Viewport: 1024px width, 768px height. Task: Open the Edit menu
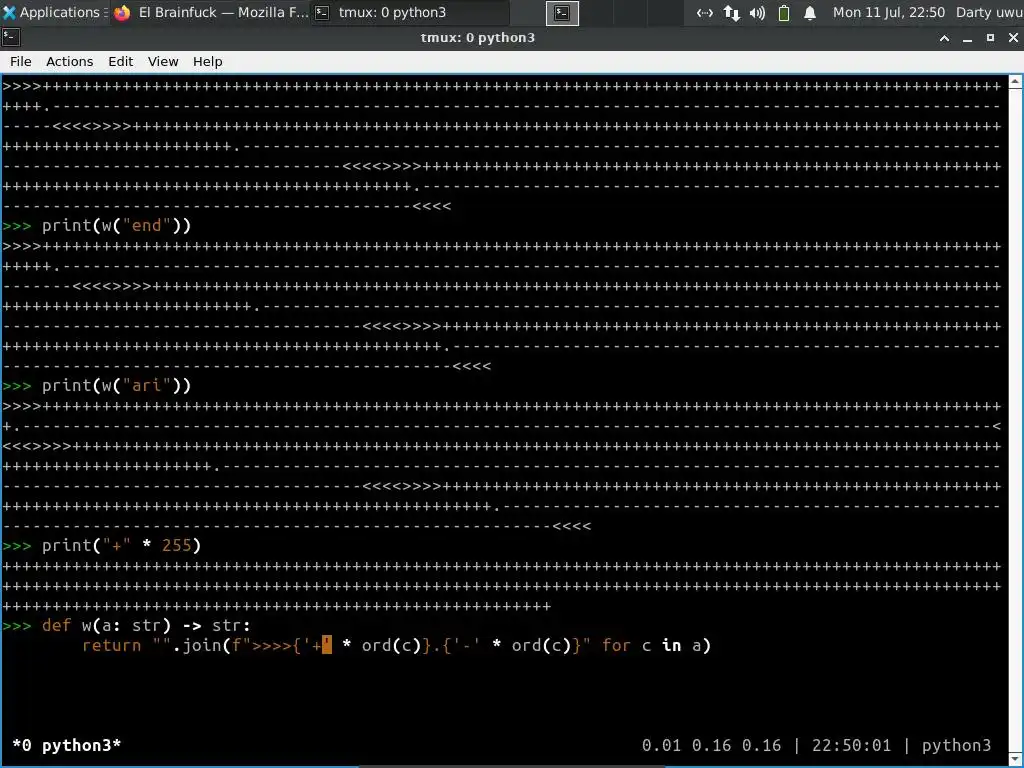coord(120,61)
